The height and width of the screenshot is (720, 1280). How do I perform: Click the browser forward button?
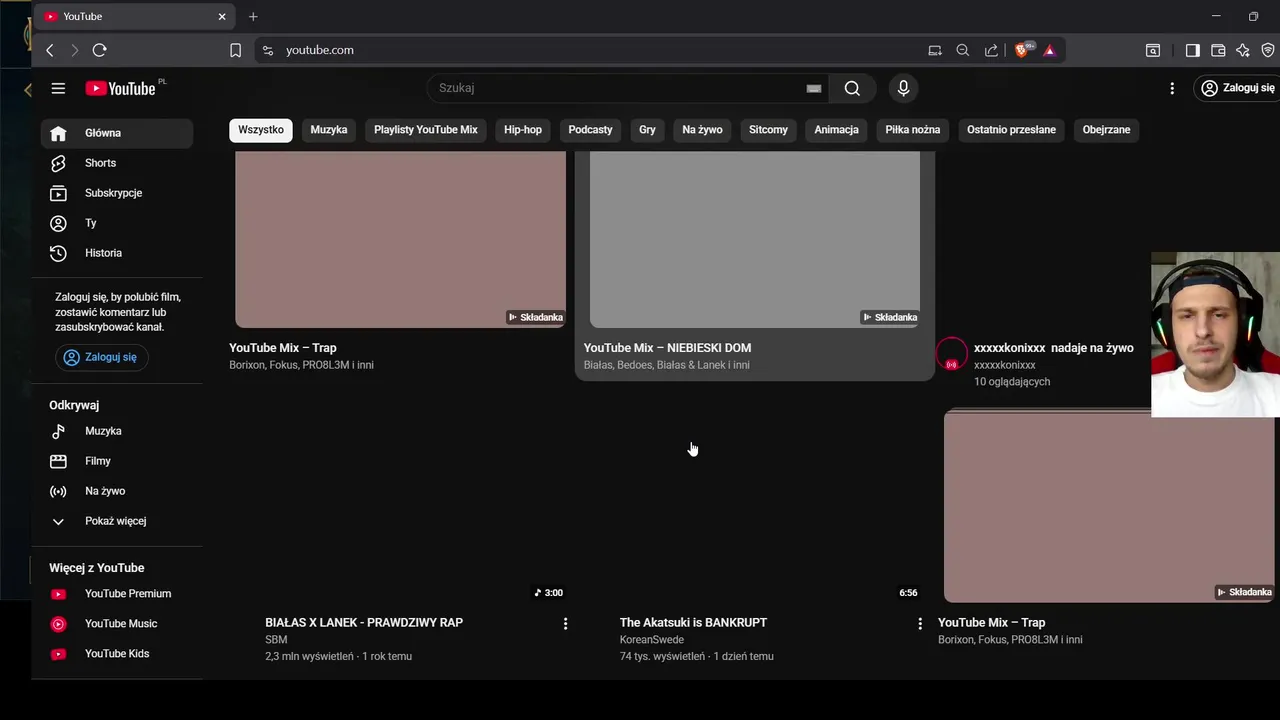click(74, 50)
